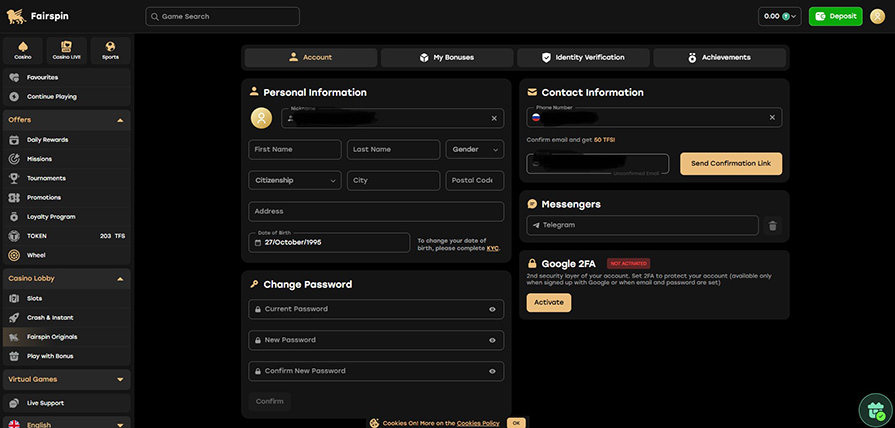Viewport: 895px width, 428px height.
Task: Reveal Confirm New Password with eye
Action: pyautogui.click(x=492, y=371)
